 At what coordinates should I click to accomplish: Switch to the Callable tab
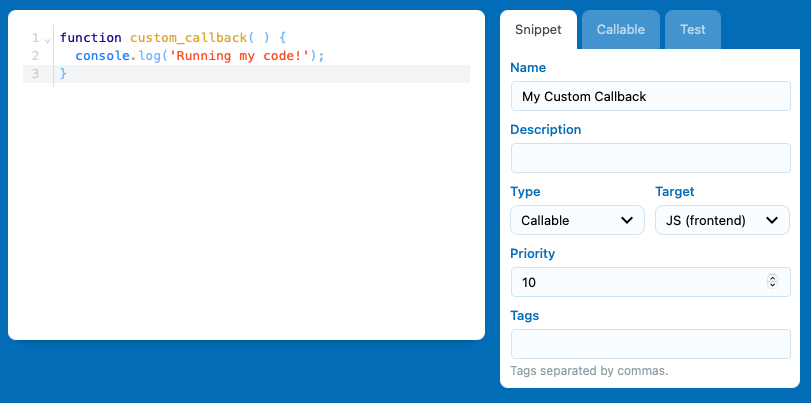621,29
